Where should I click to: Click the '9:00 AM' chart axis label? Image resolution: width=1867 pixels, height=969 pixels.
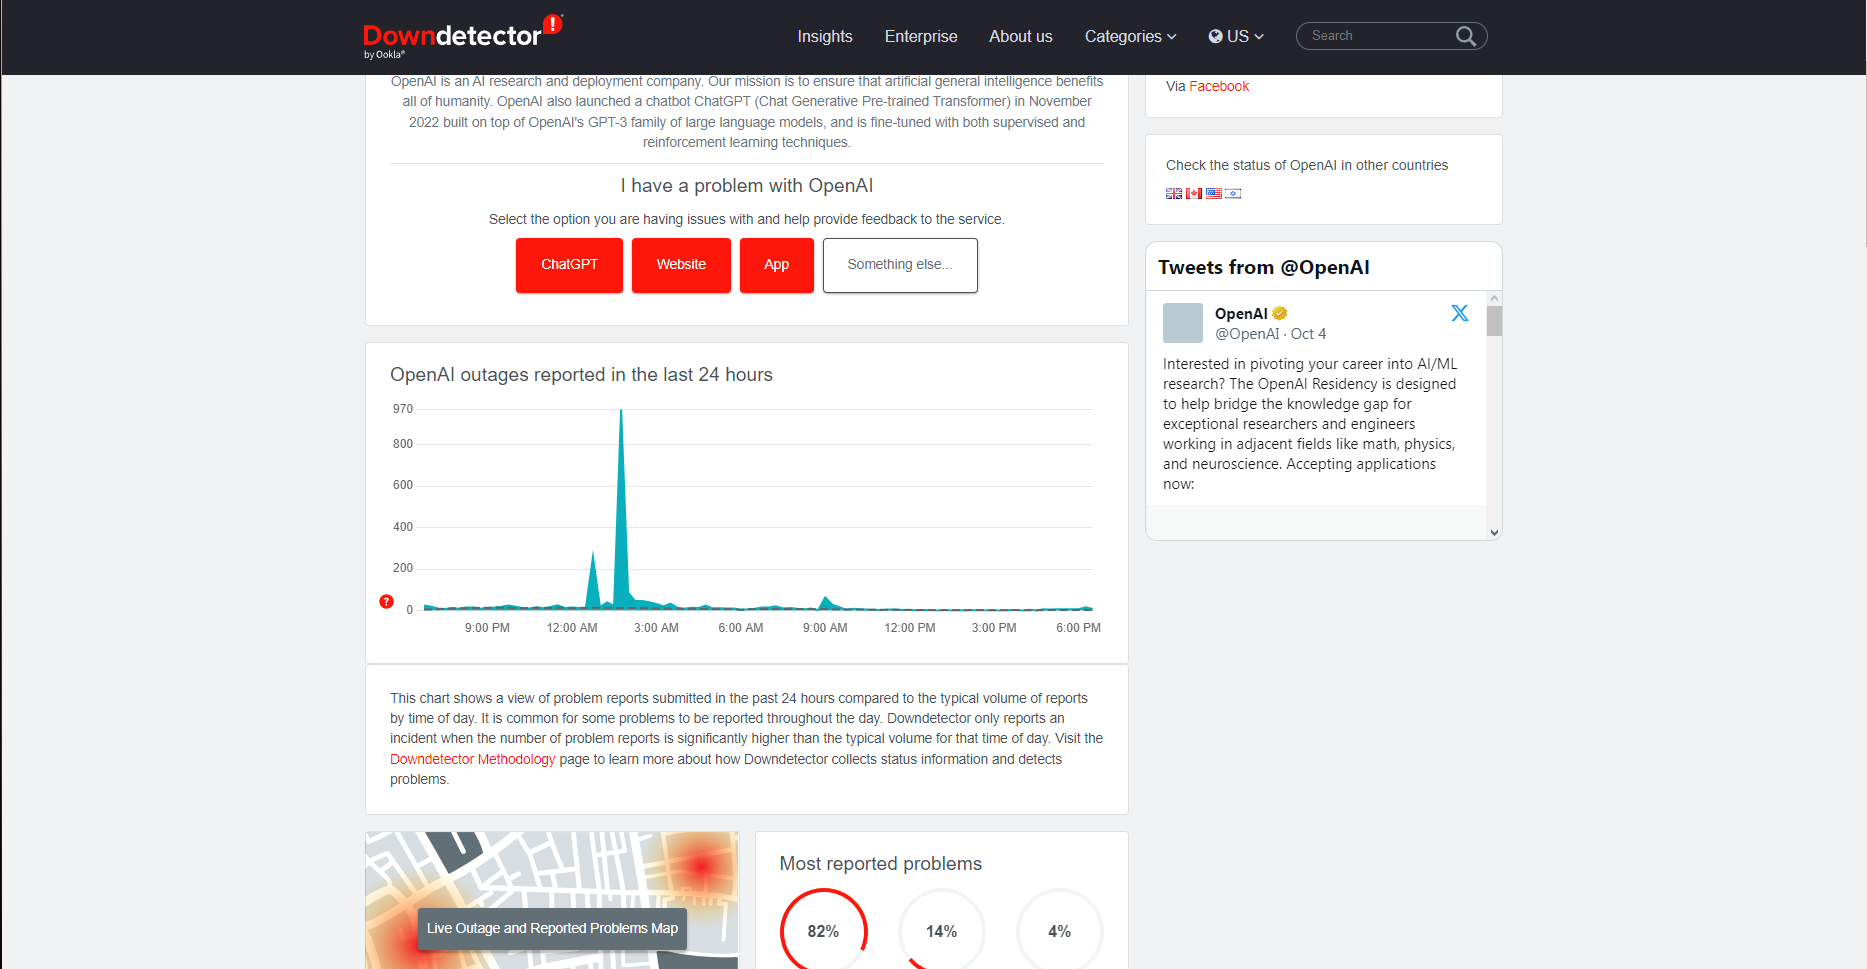pyautogui.click(x=825, y=628)
